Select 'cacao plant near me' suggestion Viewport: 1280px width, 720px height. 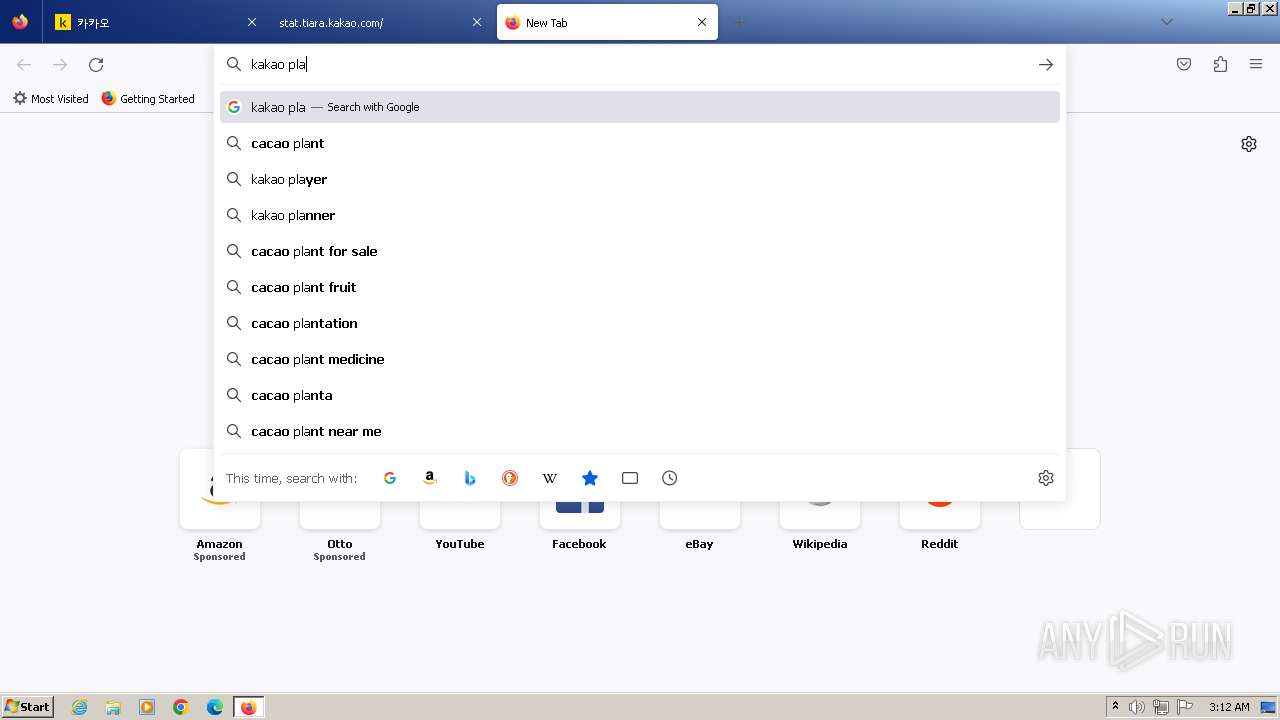pyautogui.click(x=640, y=431)
